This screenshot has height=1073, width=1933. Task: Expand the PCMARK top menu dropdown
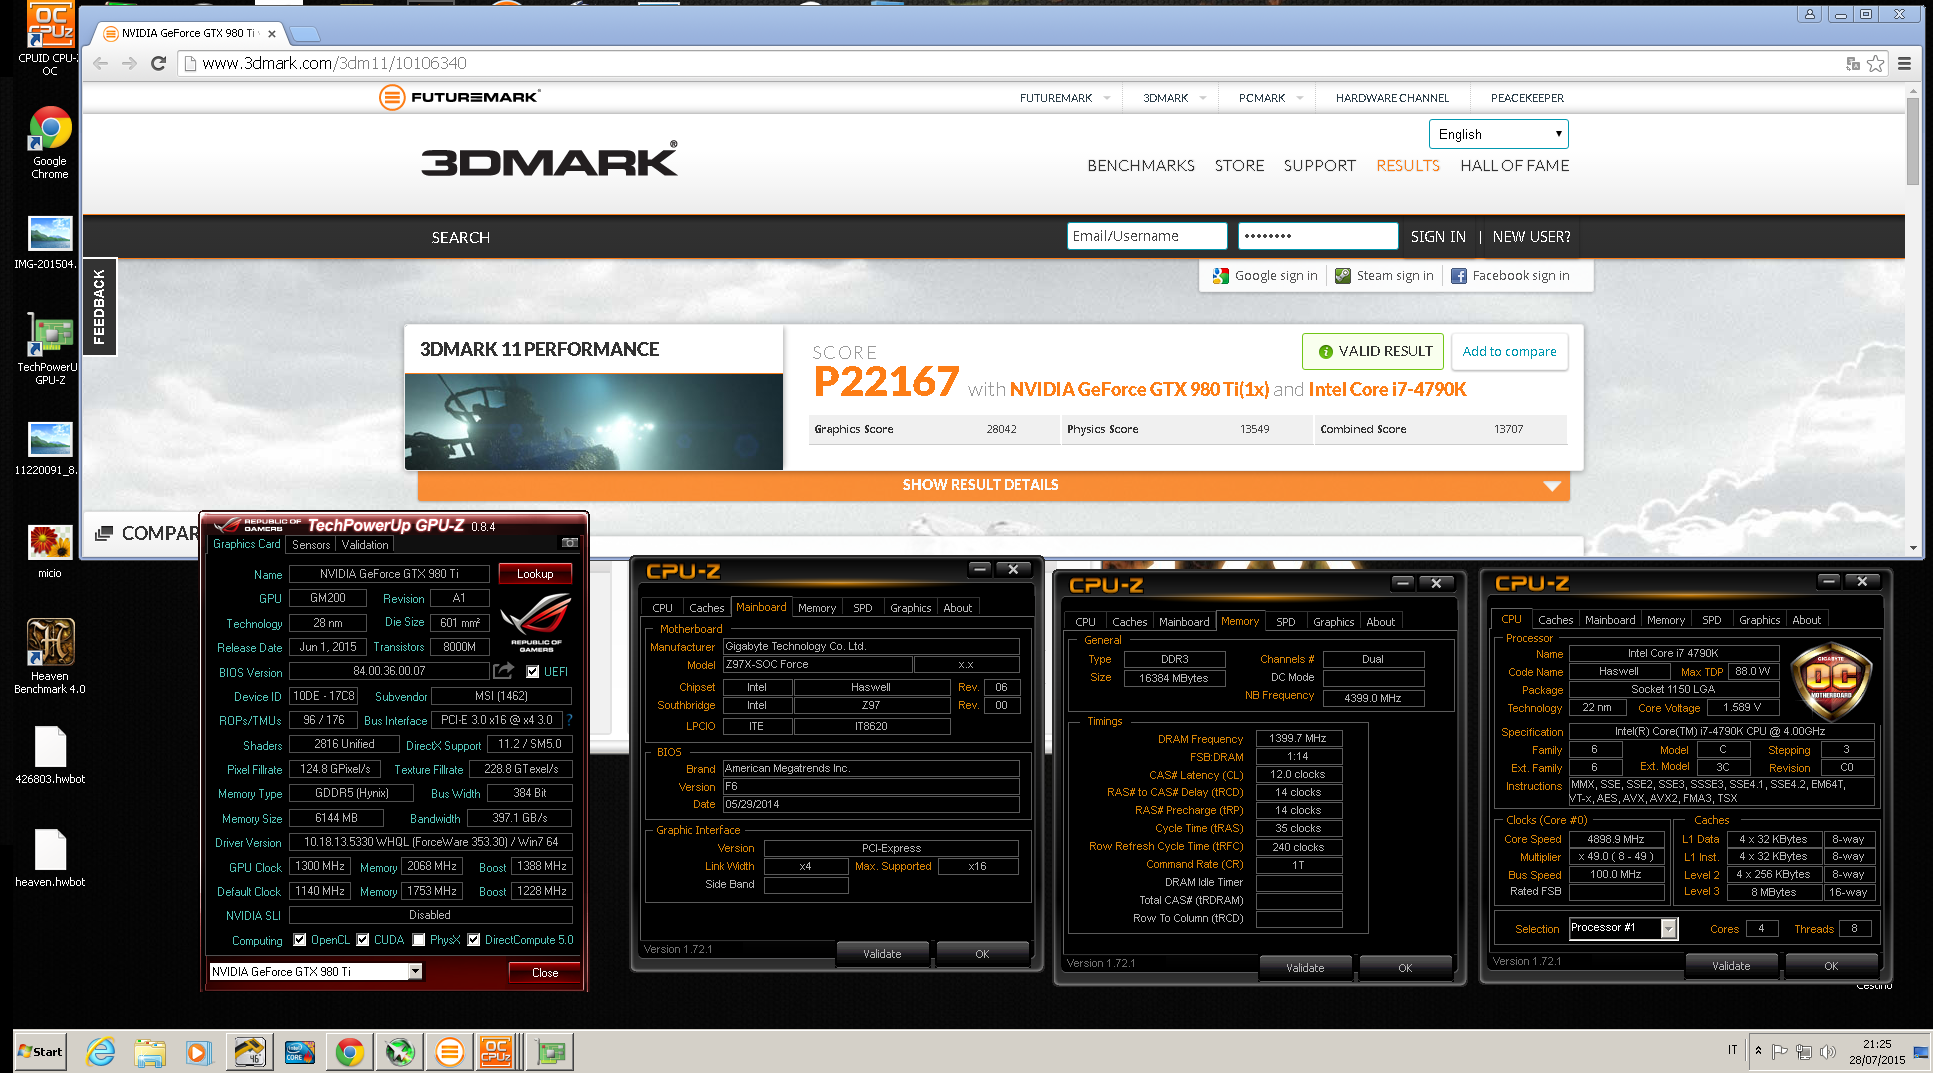1300,98
